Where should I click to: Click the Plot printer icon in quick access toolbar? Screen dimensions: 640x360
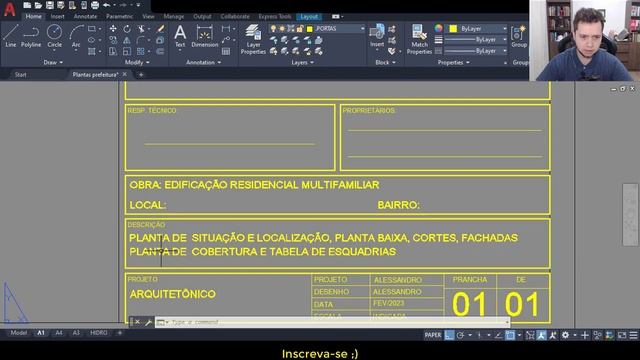tap(95, 5)
